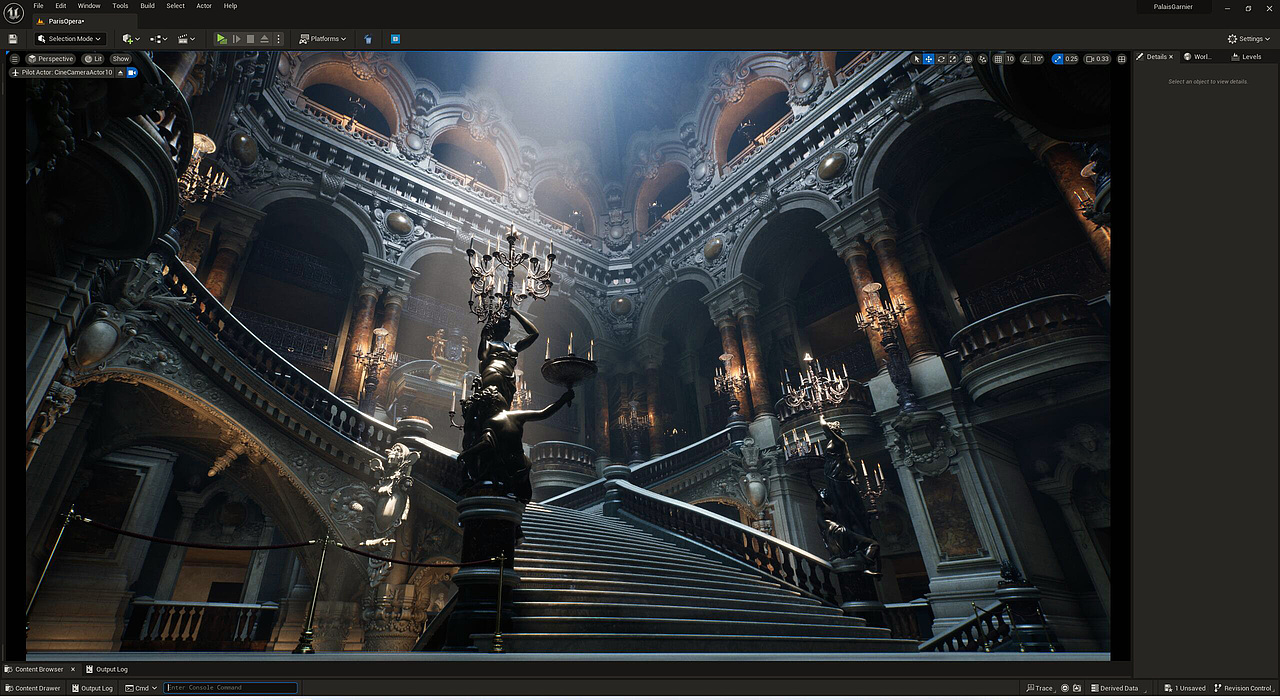Toggle grid snapping icon

[998, 59]
